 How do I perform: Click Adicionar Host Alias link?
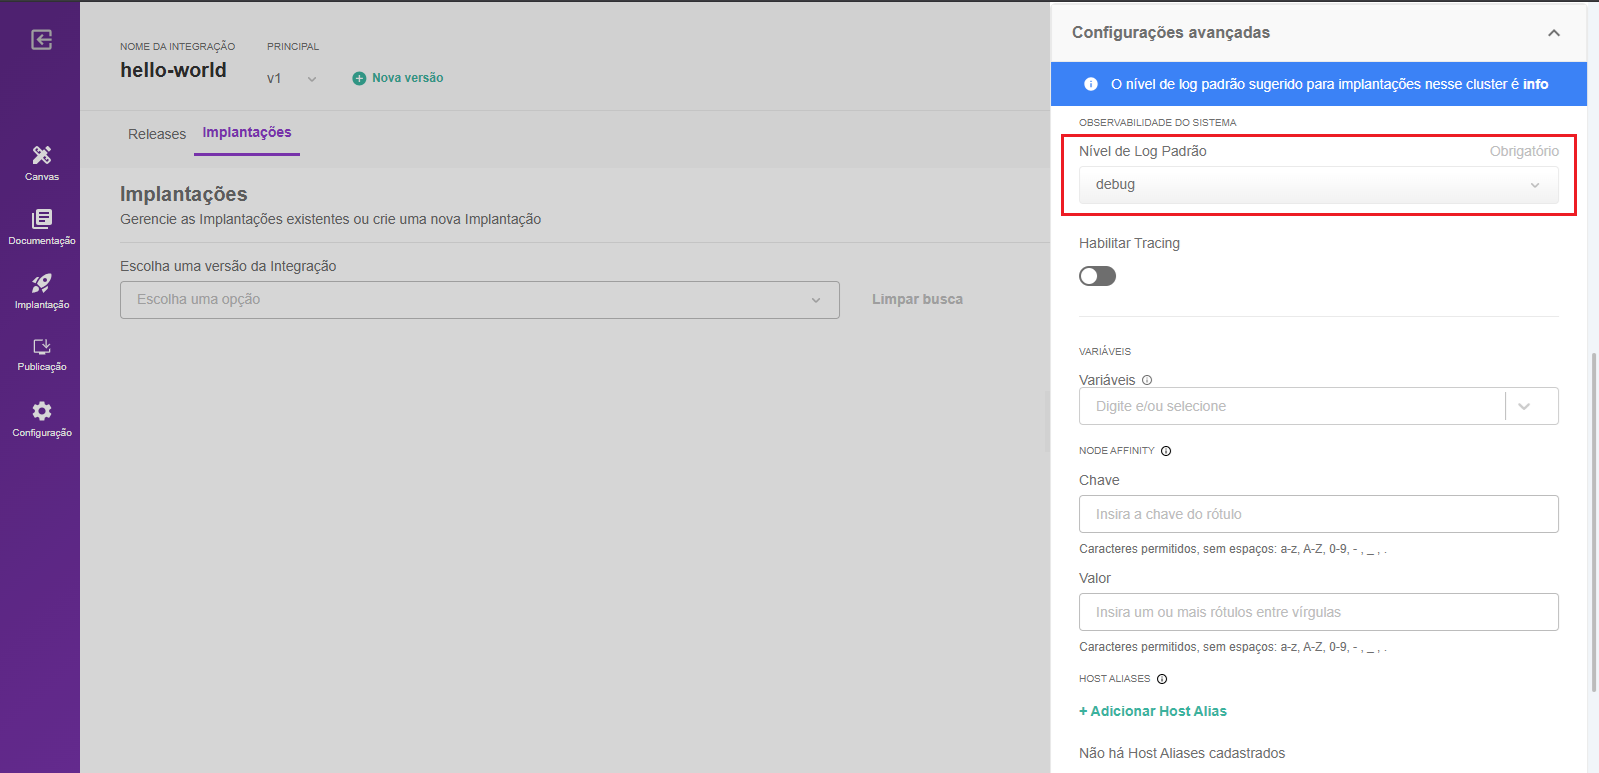[1153, 711]
